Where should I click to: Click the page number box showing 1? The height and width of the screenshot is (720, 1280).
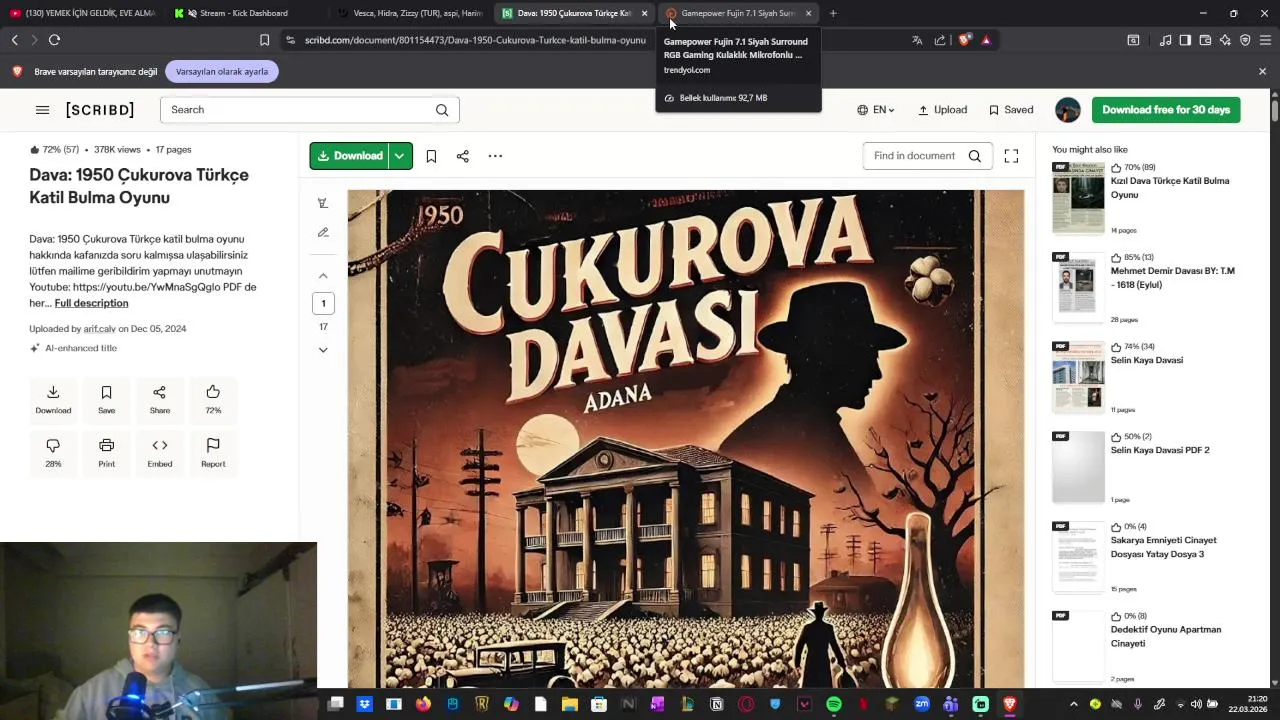tap(323, 303)
